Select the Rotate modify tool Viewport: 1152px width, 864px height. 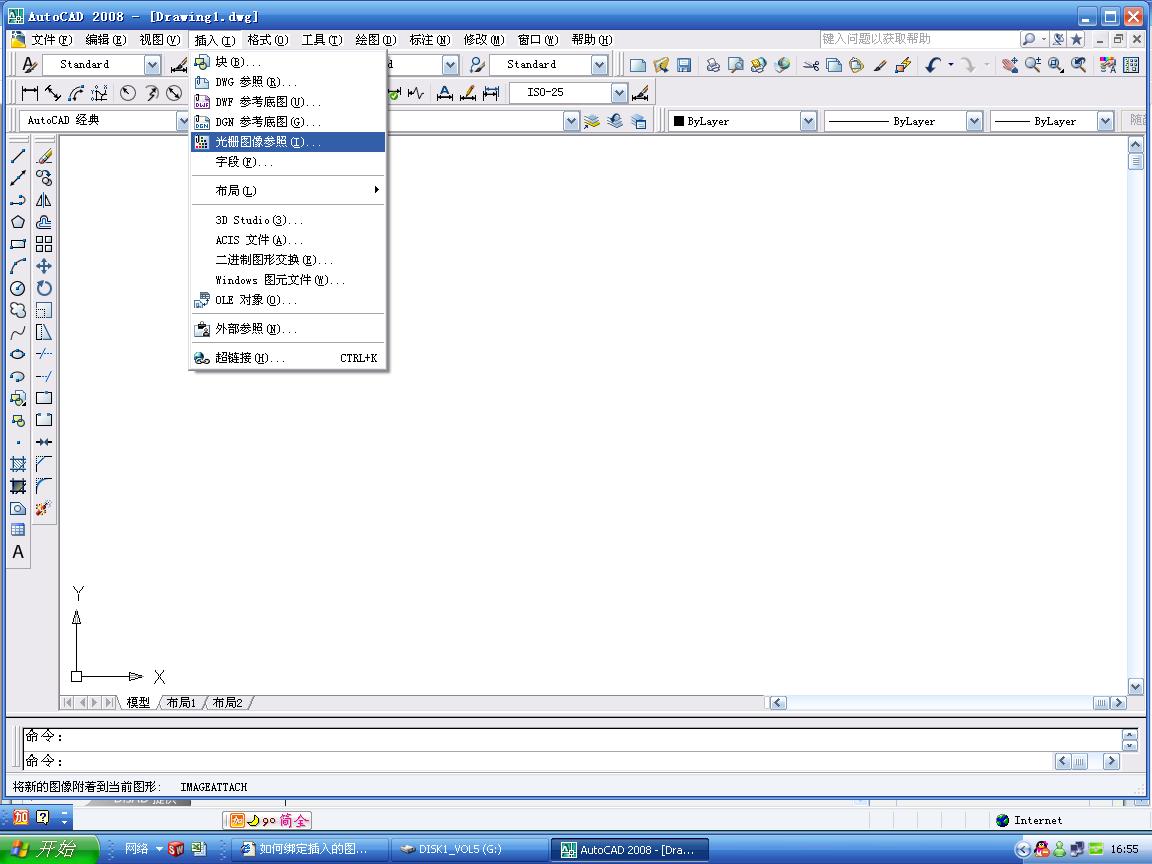[44, 288]
